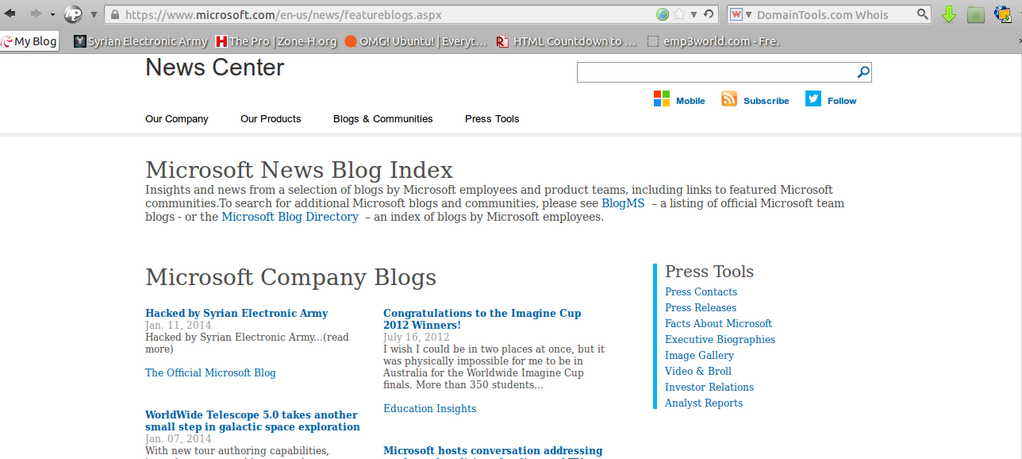The image size is (1022, 459).
Task: Click the News Center heading
Action: tap(214, 68)
